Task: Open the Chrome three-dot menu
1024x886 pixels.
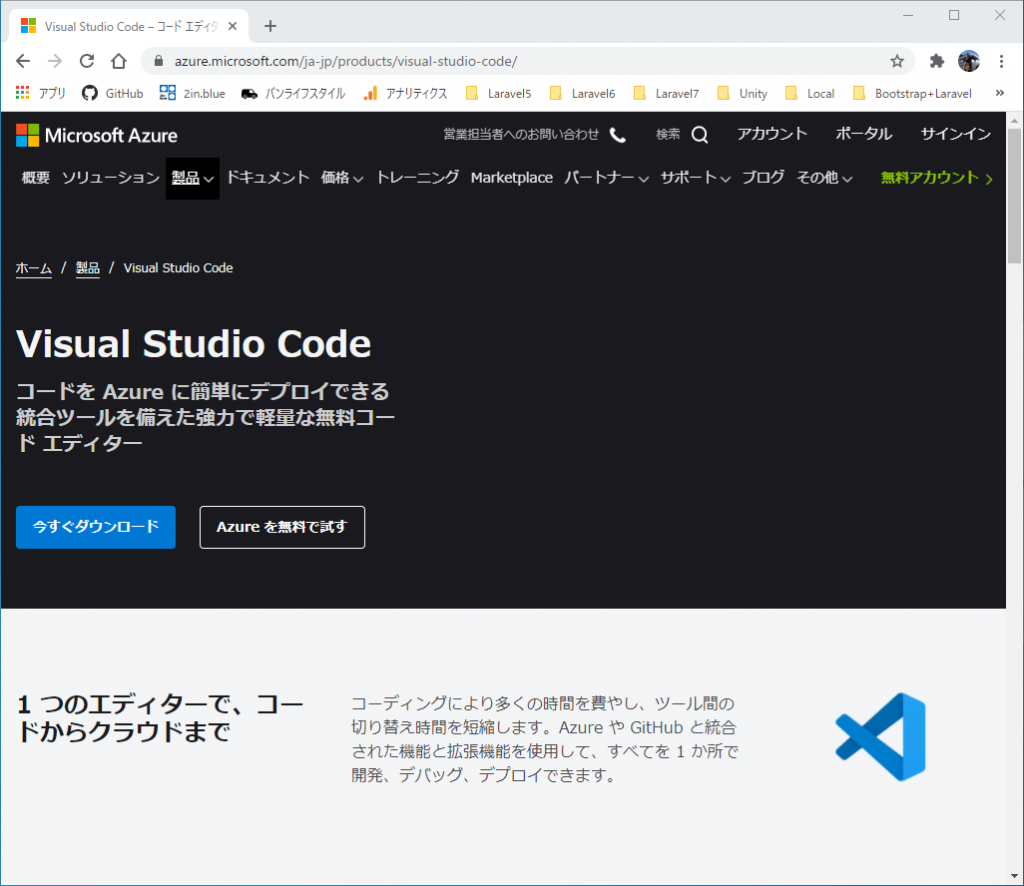Action: coord(1001,61)
